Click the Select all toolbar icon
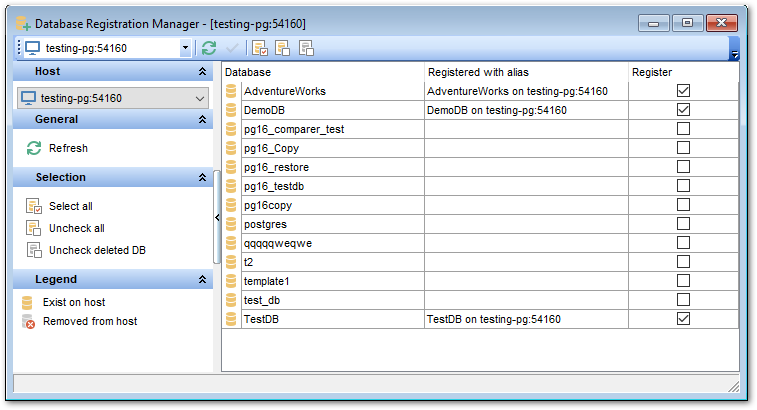This screenshot has width=757, height=410. point(260,47)
